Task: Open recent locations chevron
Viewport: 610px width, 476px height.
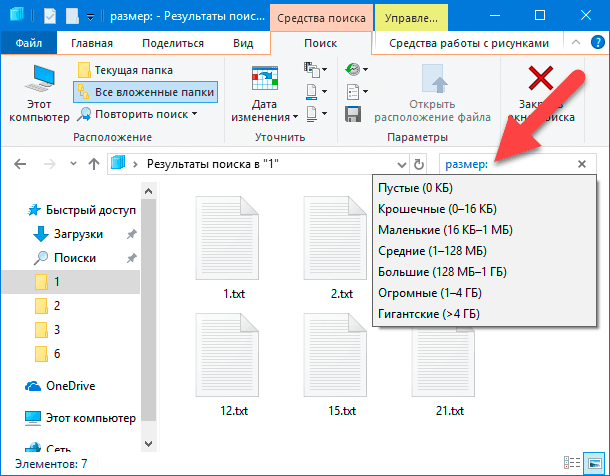Action: click(x=73, y=164)
